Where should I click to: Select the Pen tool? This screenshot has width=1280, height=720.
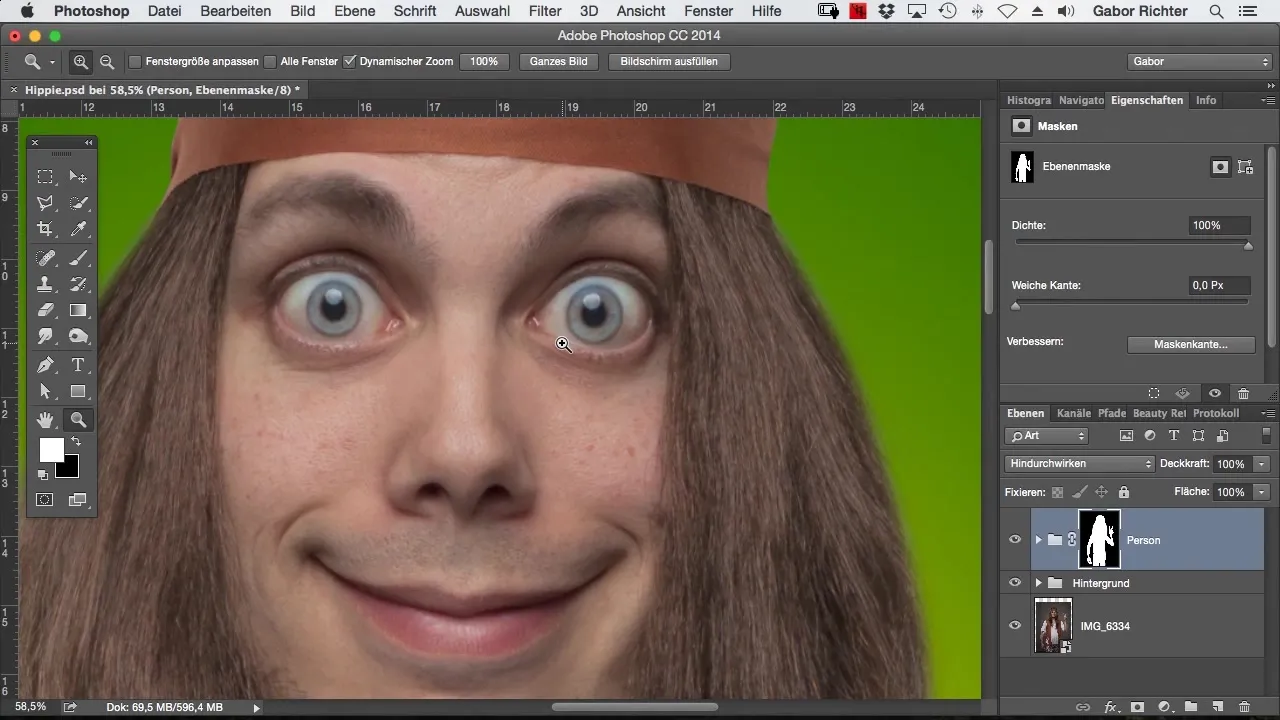point(45,365)
